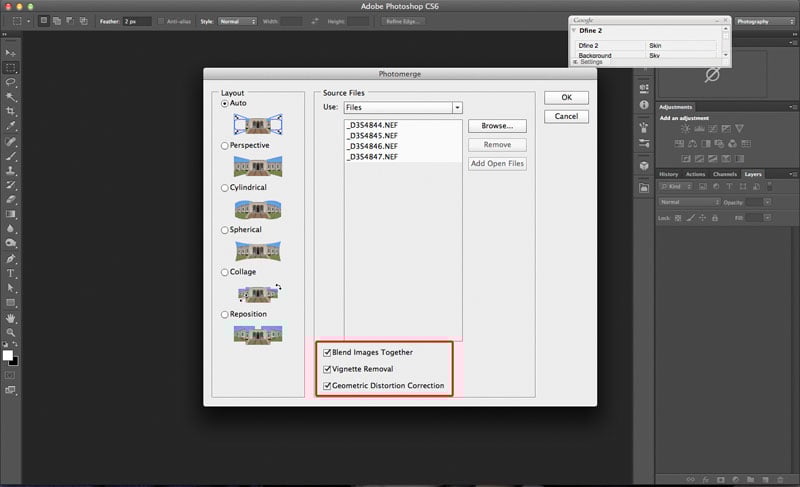Choose the Reposition layout option
Viewport: 800px width, 487px height.
click(224, 315)
